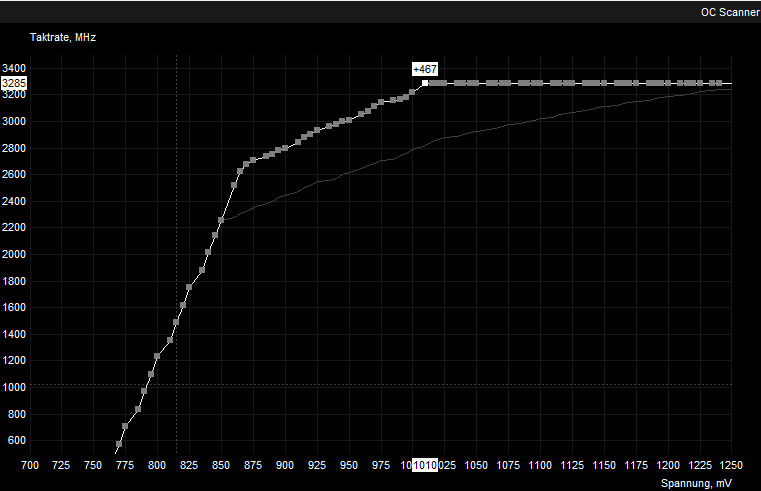The width and height of the screenshot is (761, 491).
Task: Select the curve point at 1000 mV
Action: [413, 92]
